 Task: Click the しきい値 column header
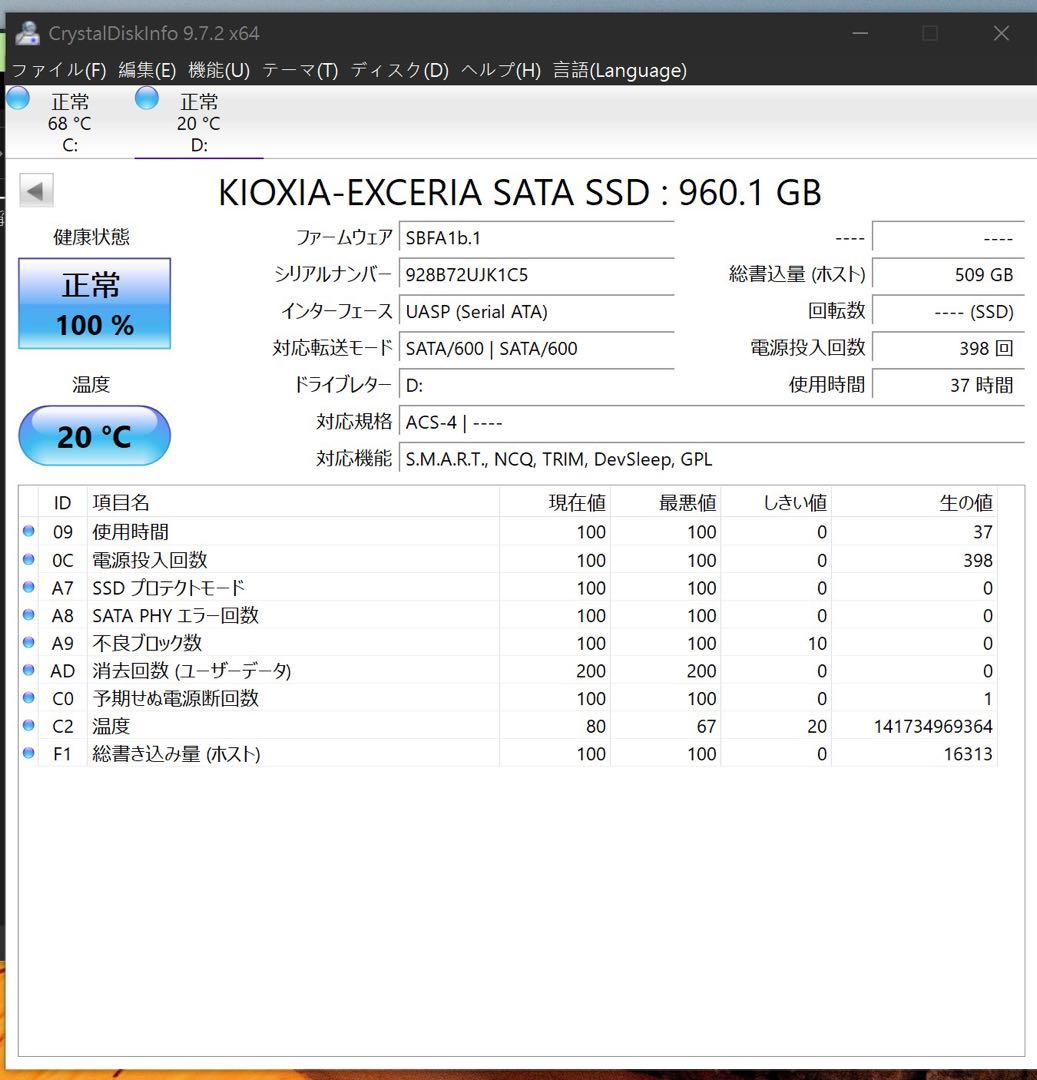click(x=776, y=503)
